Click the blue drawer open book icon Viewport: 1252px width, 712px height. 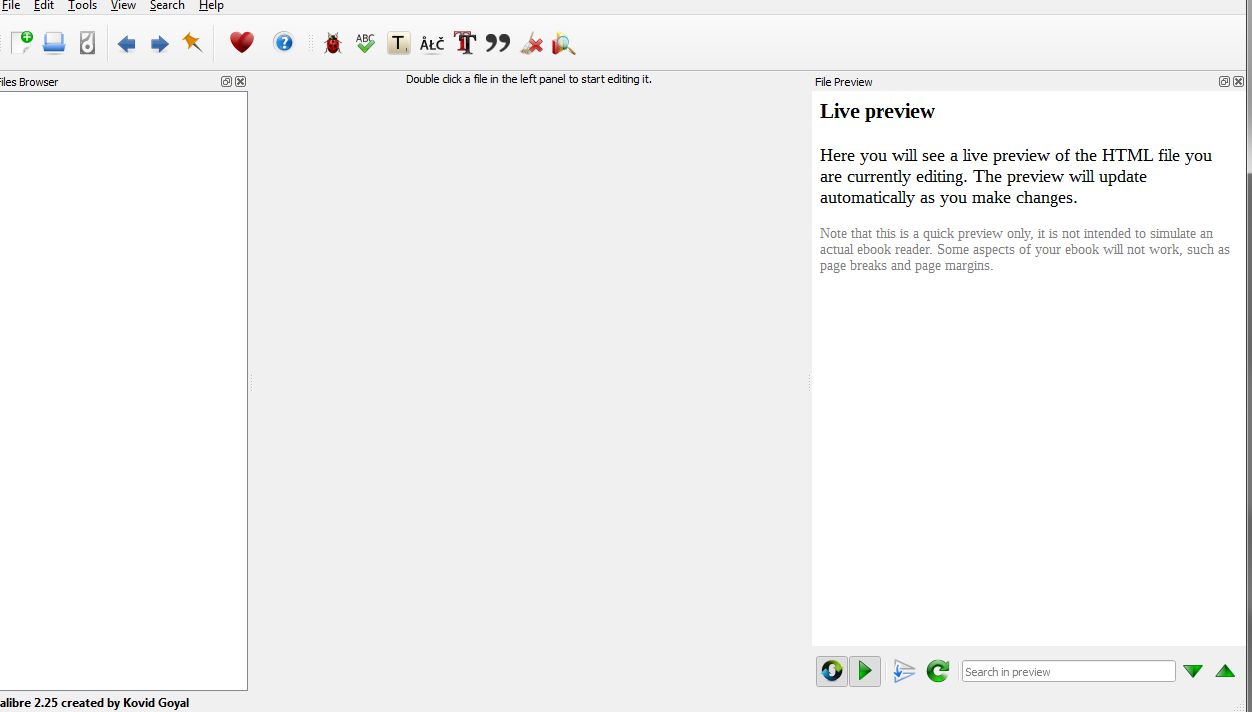click(54, 43)
